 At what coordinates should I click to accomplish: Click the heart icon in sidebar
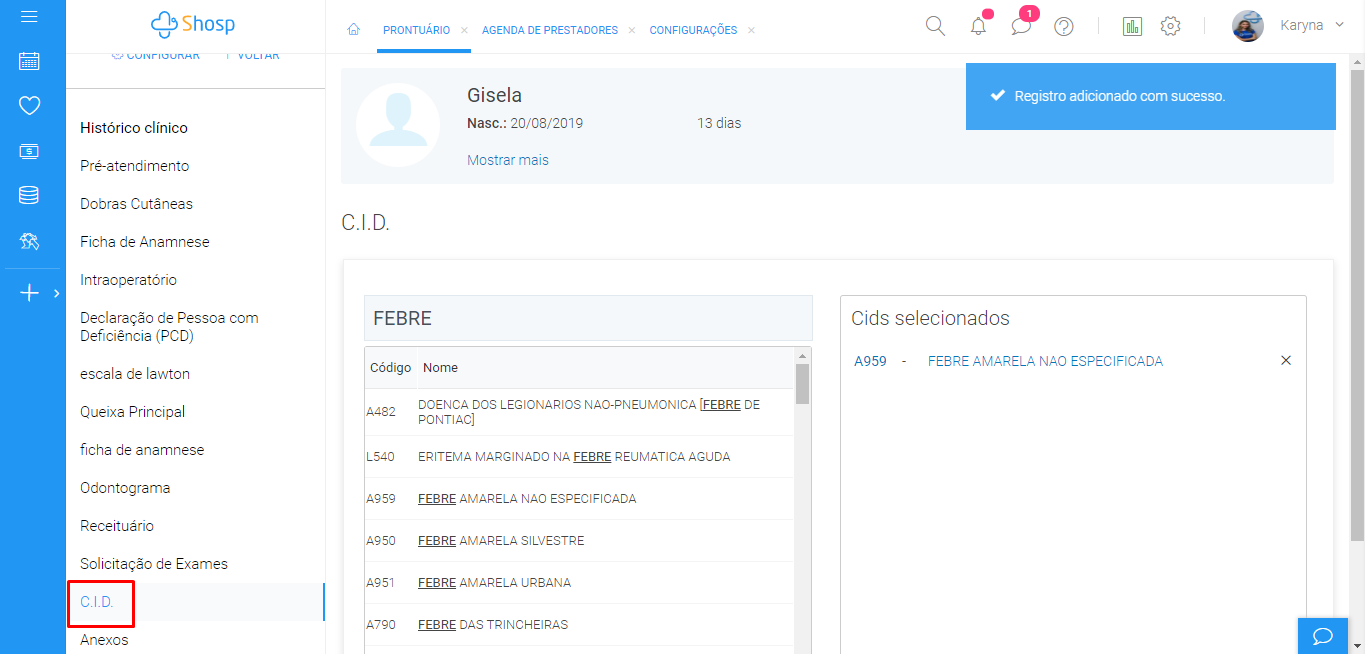coord(29,105)
